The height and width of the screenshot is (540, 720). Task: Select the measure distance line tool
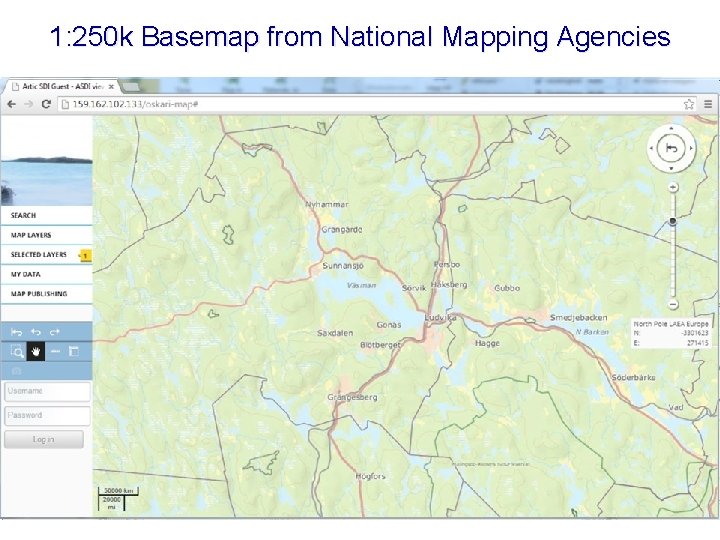55,352
